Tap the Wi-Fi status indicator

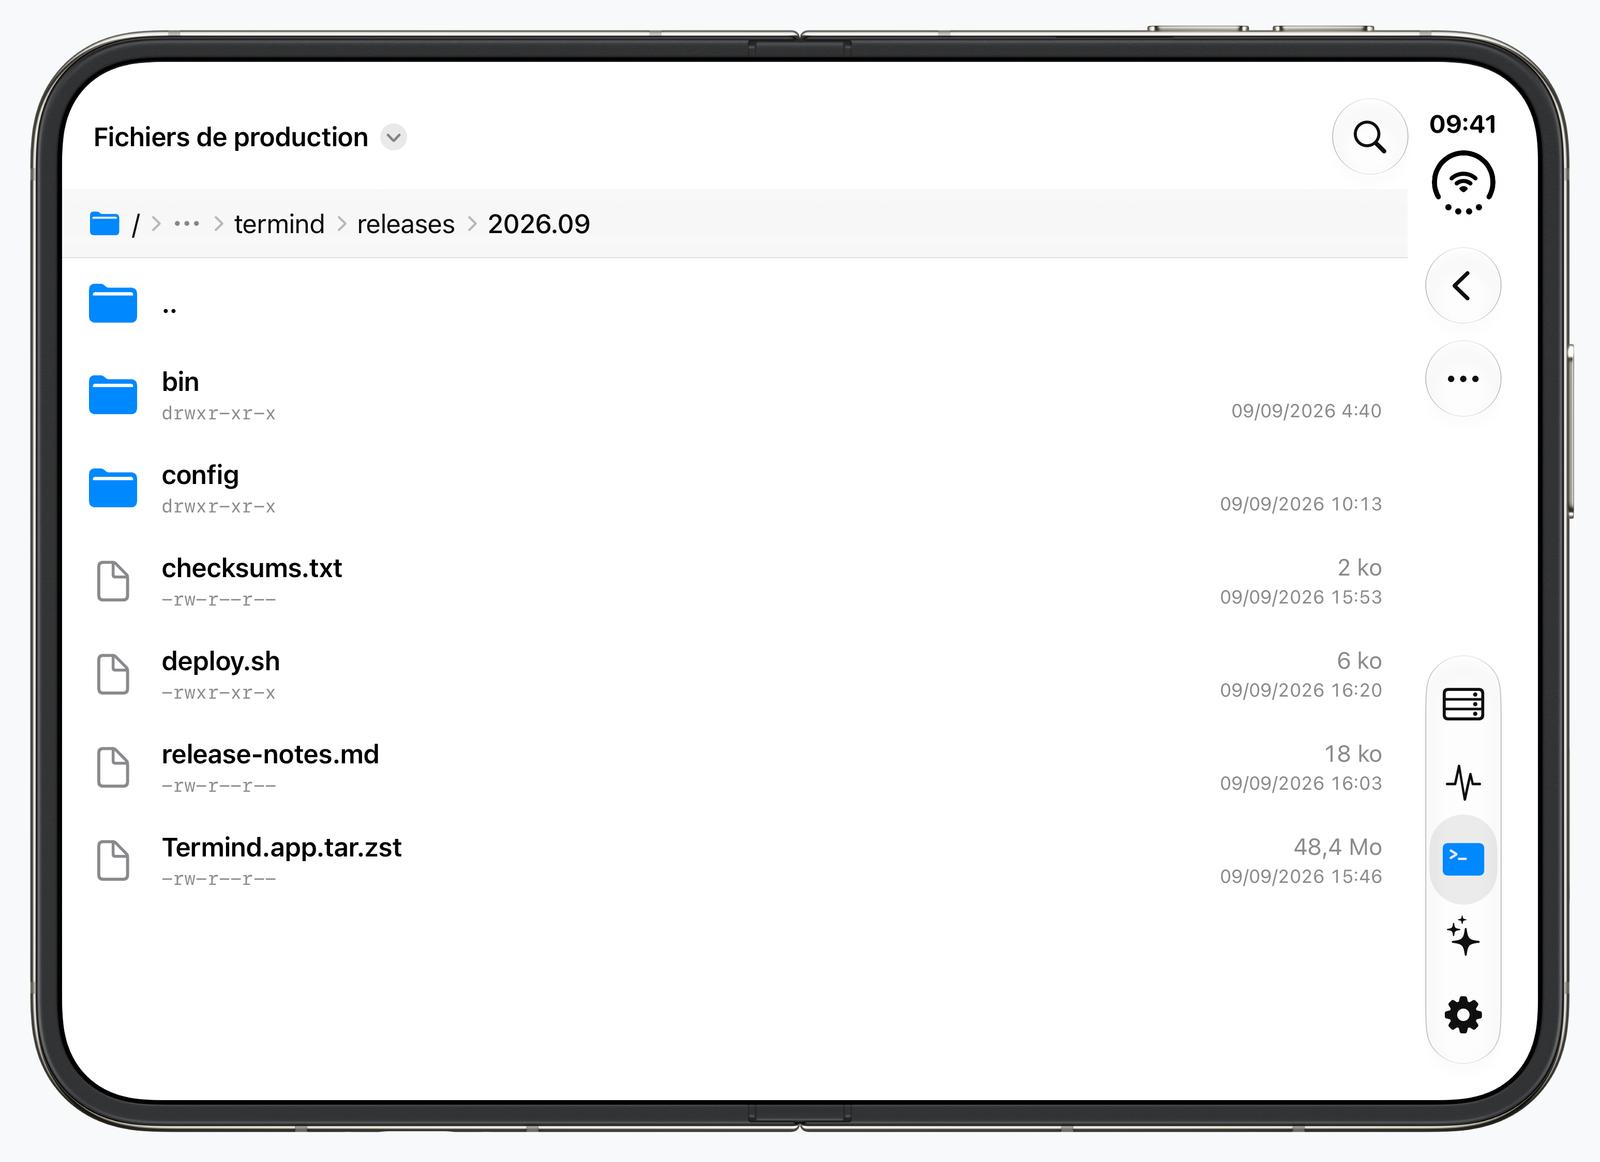pos(1463,183)
